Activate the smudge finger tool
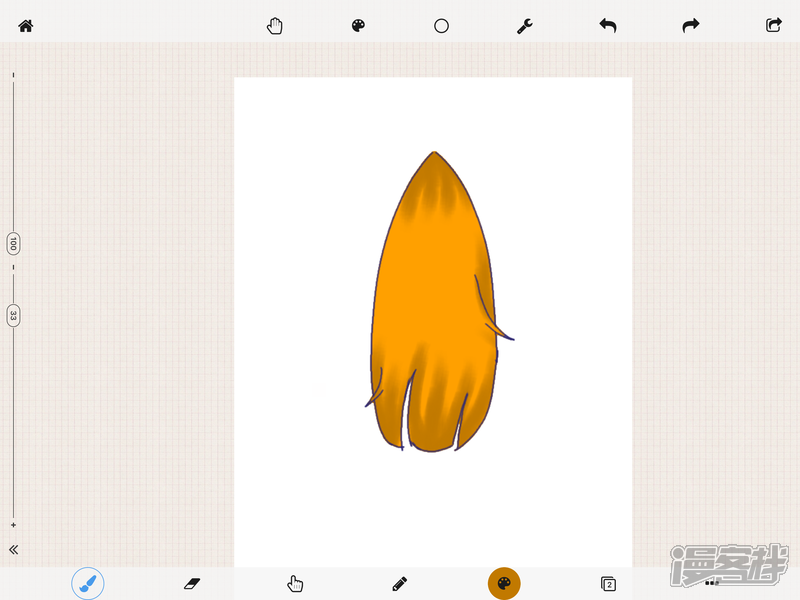 (x=295, y=583)
